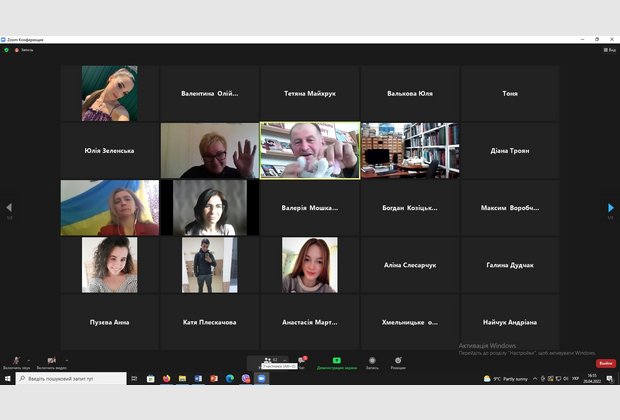Open the View layout menu
Viewport: 620px width, 420px height.
tap(609, 49)
